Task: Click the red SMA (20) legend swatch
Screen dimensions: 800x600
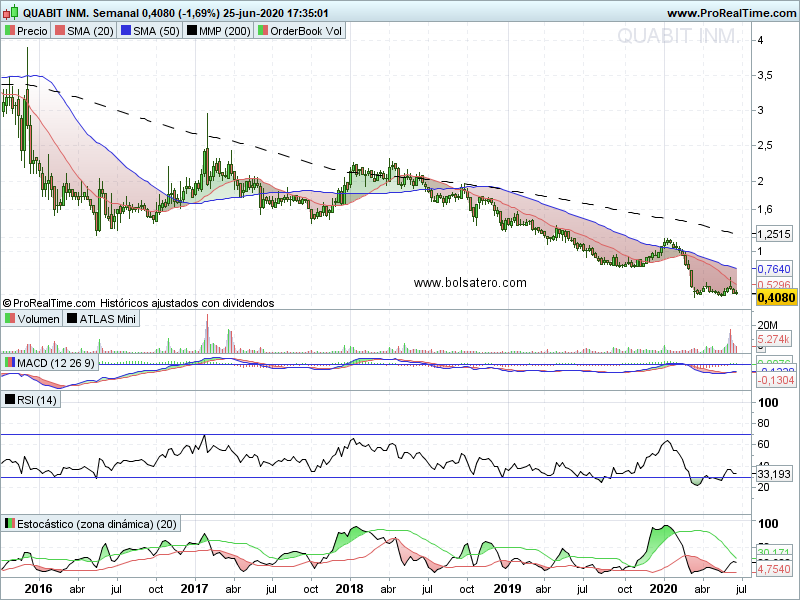Action: 60,31
